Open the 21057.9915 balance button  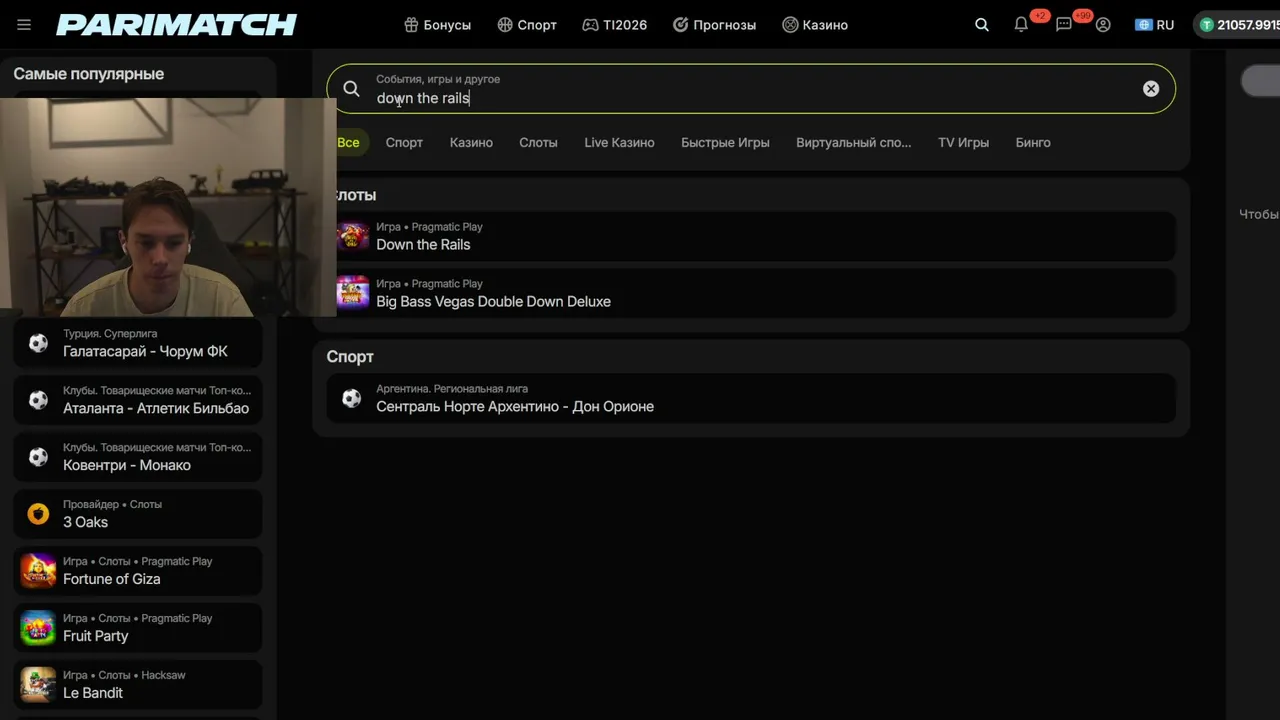click(x=1238, y=25)
